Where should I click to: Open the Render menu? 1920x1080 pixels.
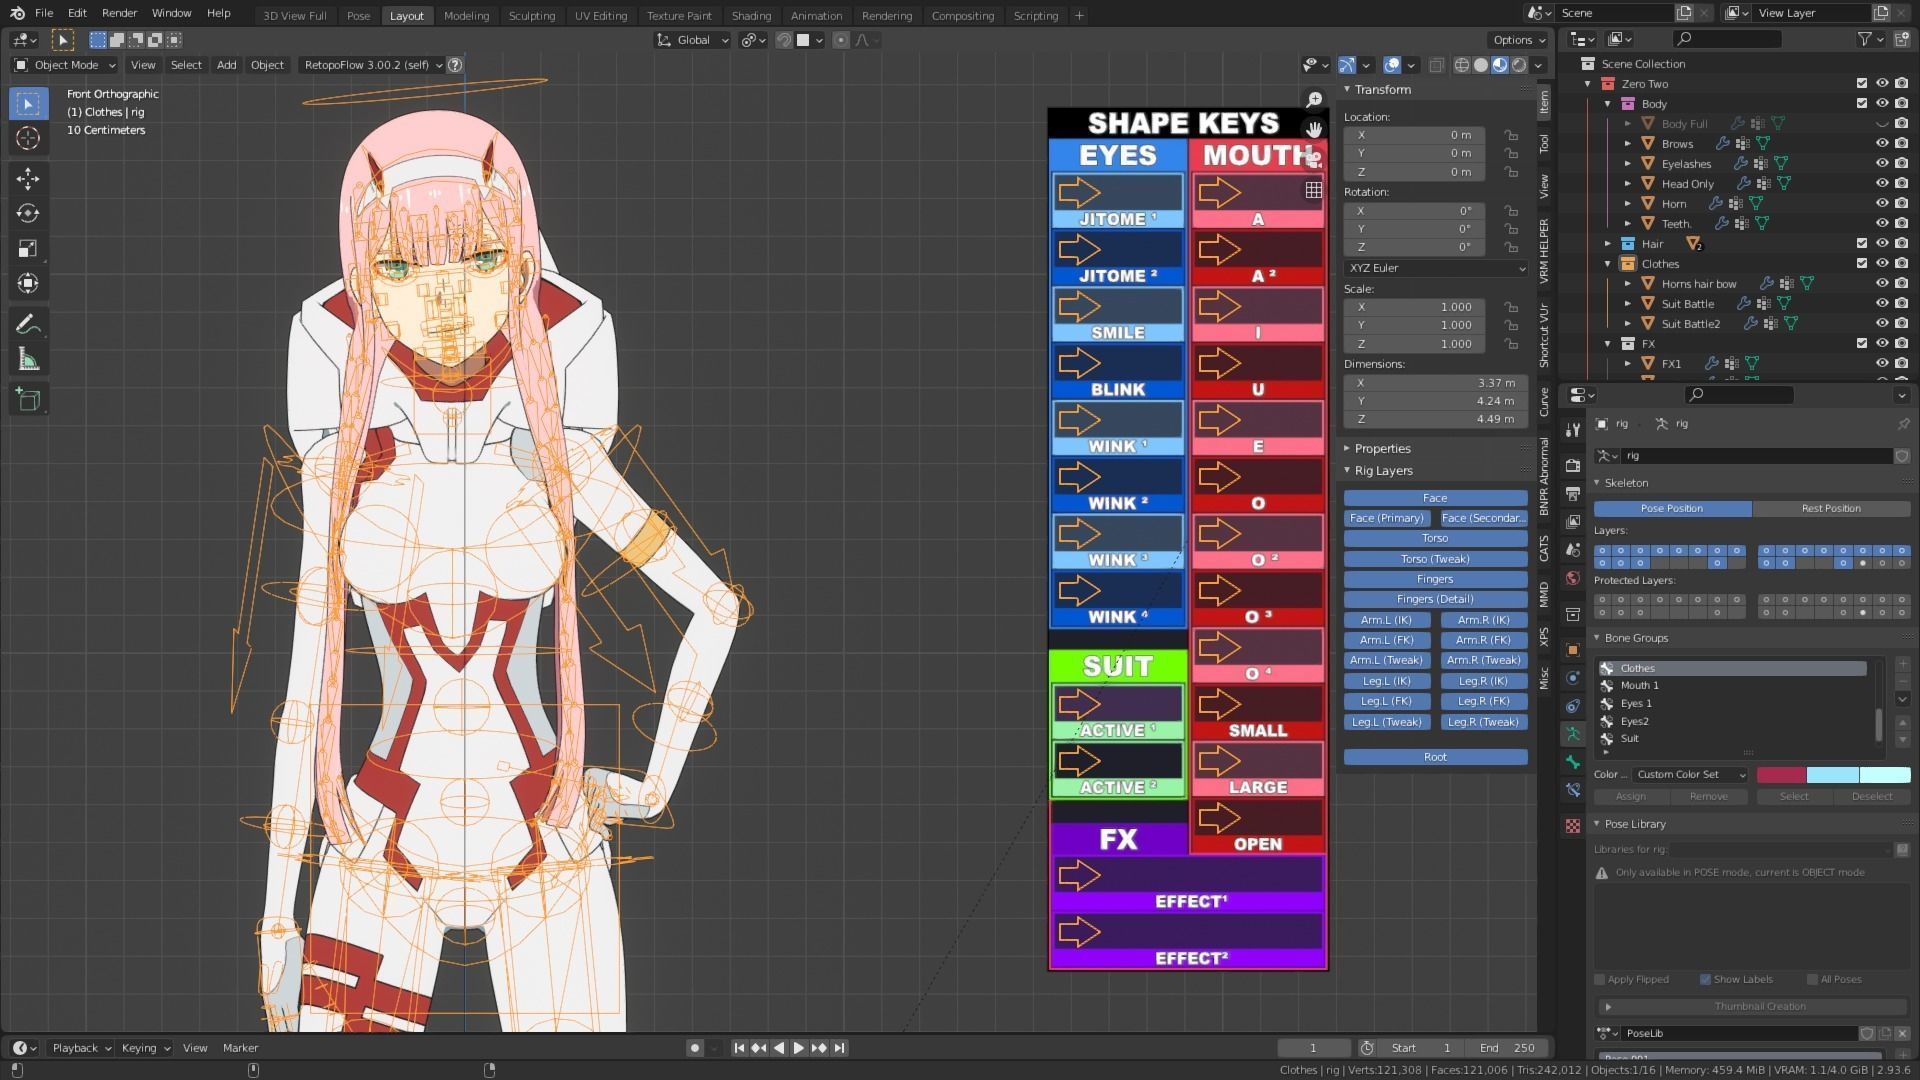pos(119,13)
